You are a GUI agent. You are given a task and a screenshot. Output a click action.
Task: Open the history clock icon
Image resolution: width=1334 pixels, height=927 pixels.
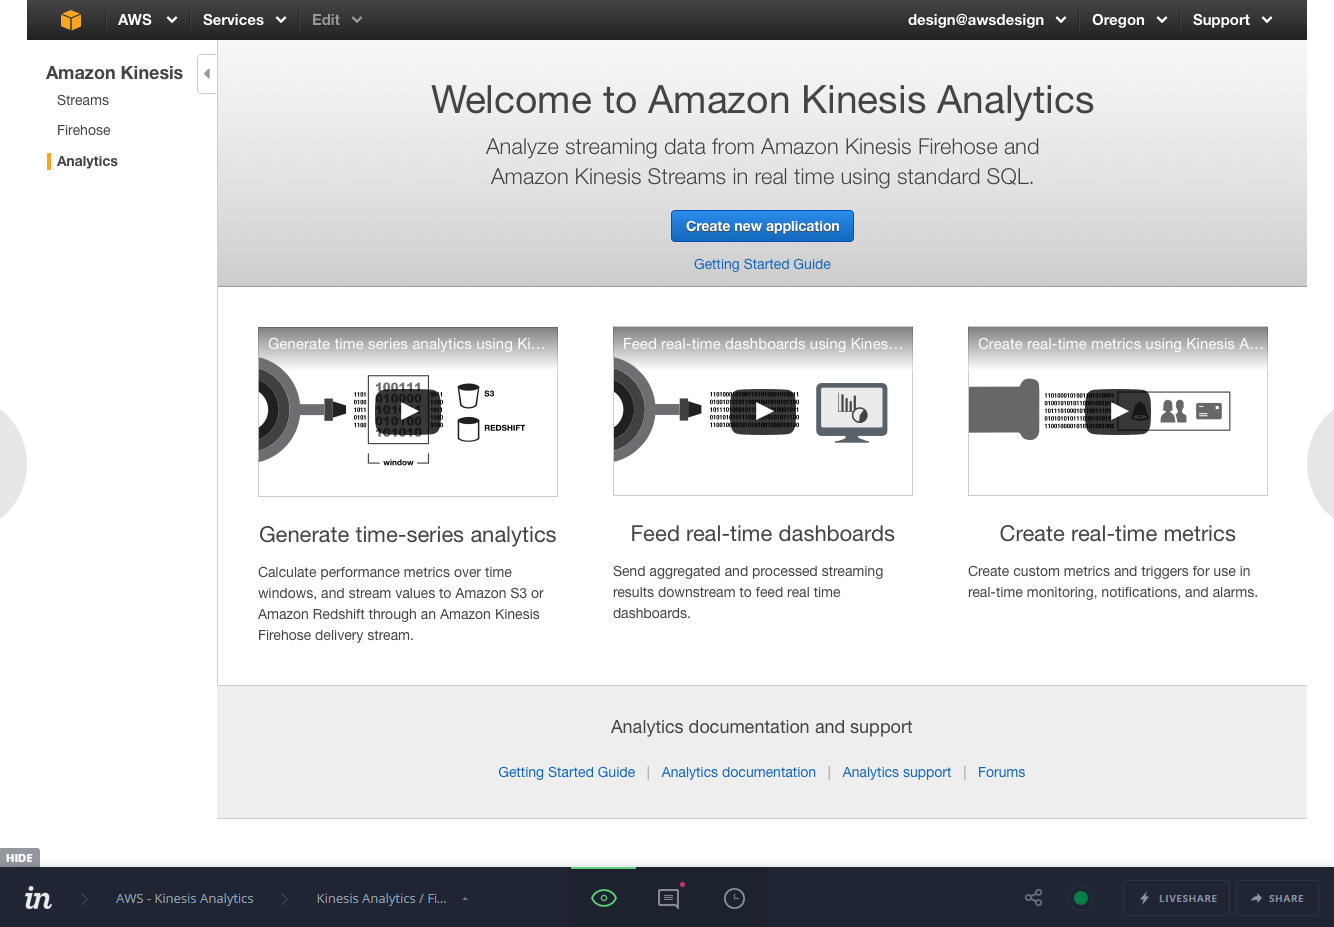point(734,898)
